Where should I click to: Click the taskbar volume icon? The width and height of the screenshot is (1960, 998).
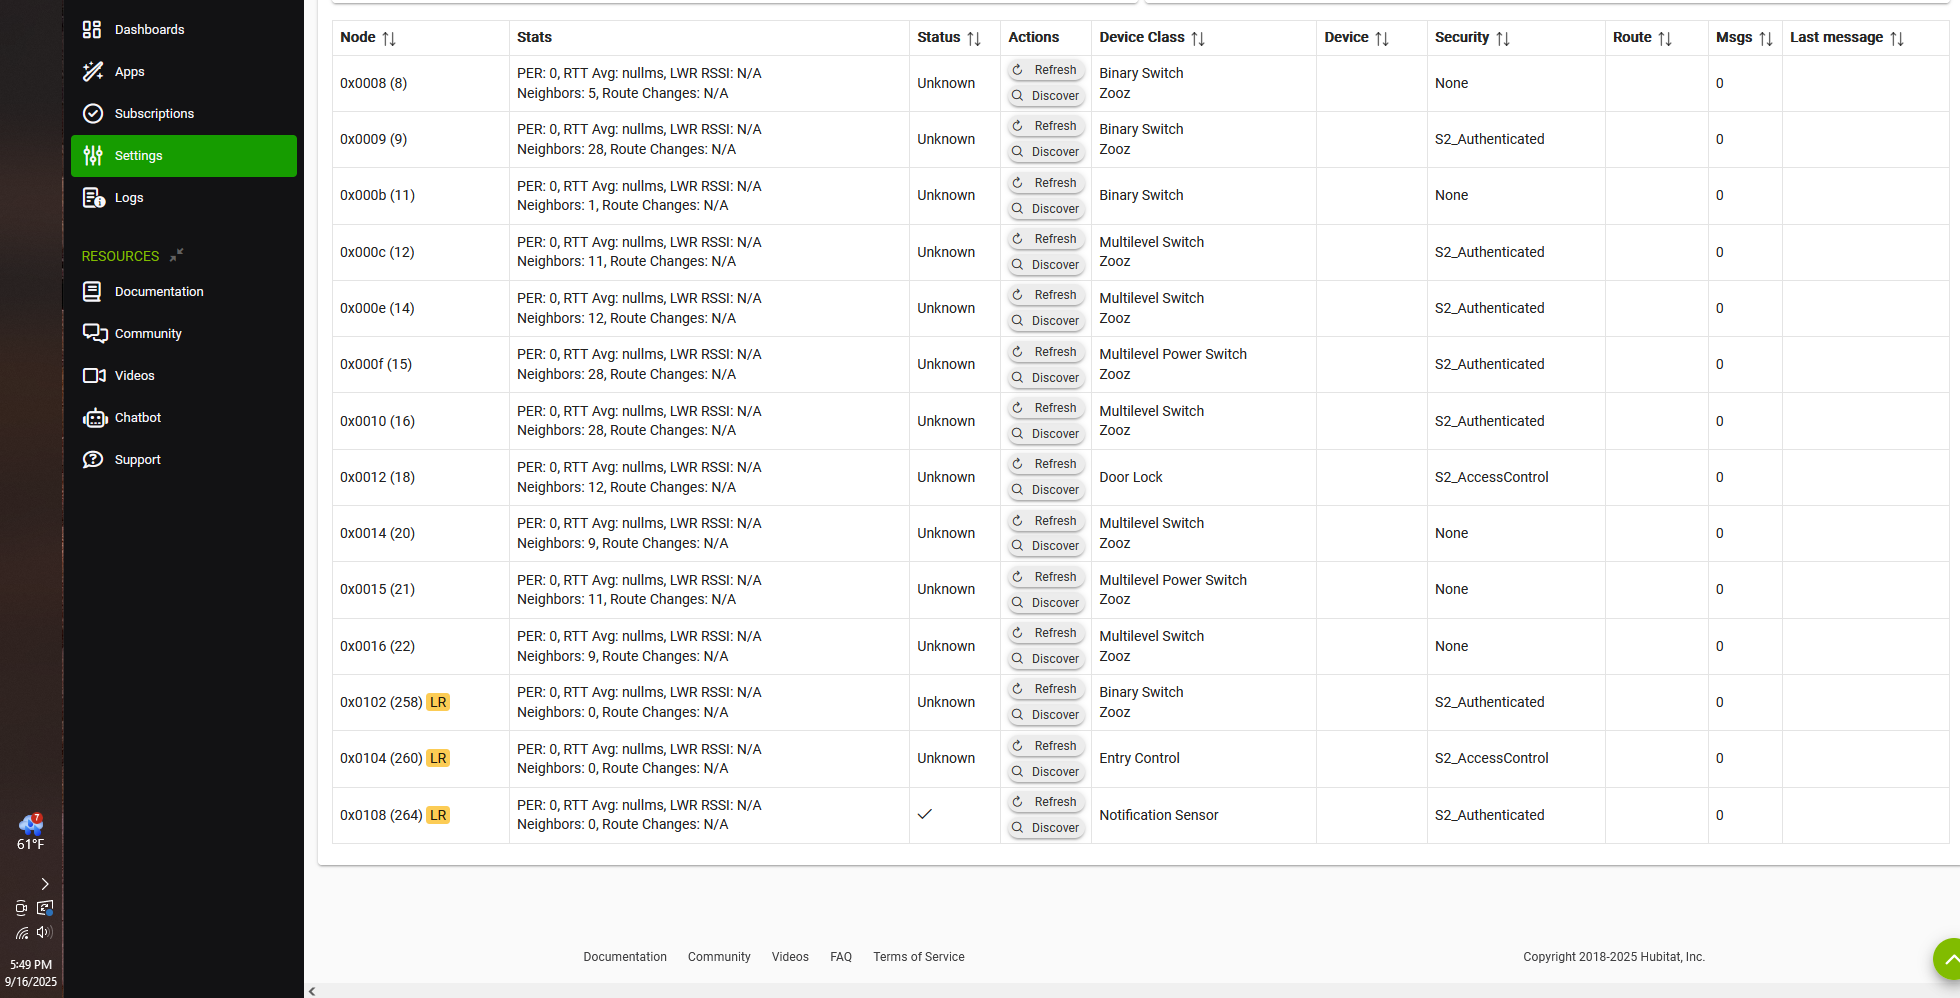[44, 932]
